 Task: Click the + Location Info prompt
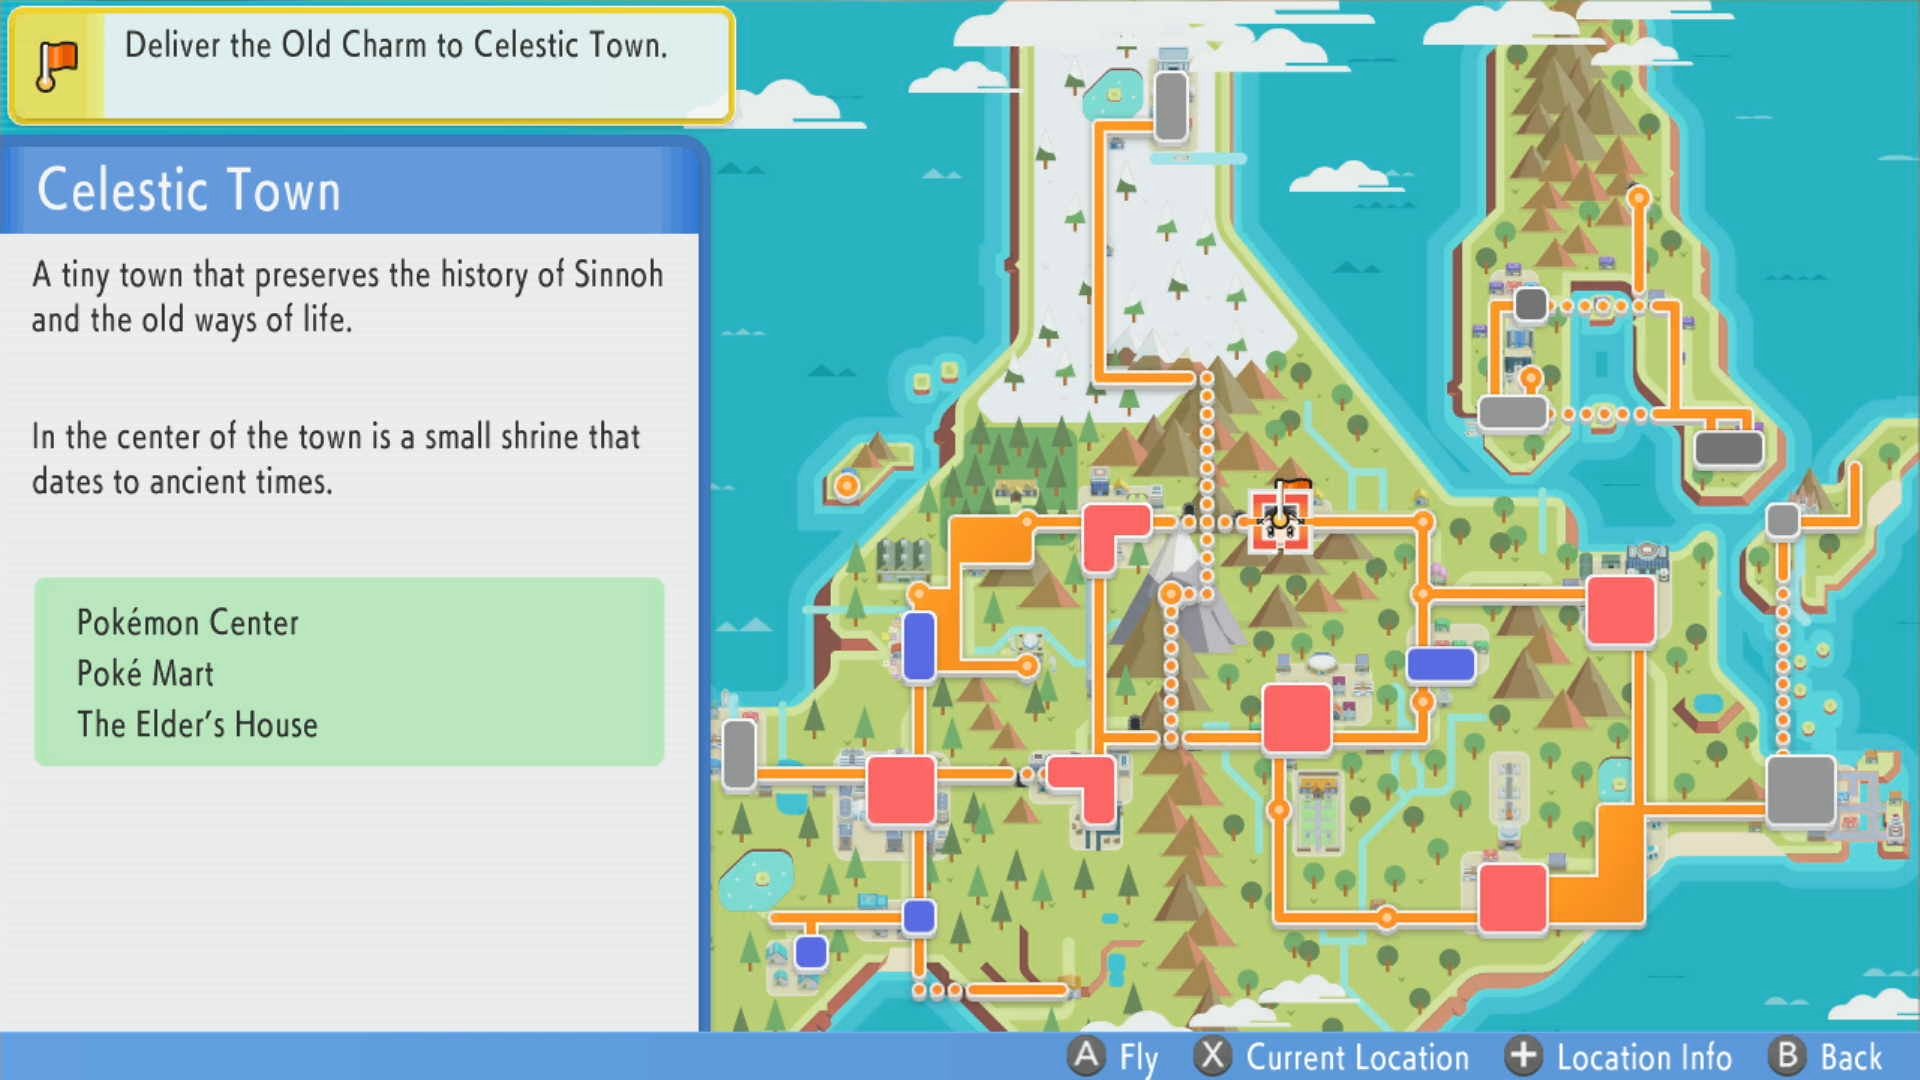pos(1619,1056)
